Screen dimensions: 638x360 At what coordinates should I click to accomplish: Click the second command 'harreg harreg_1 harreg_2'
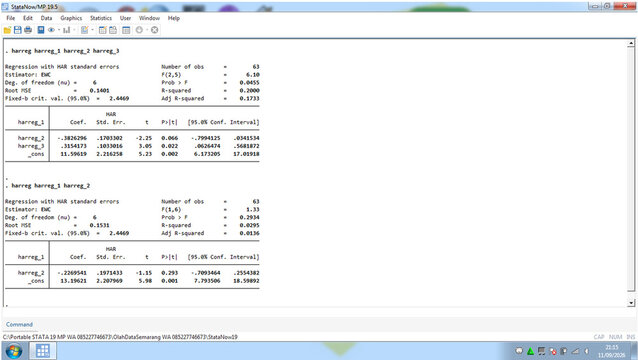(x=50, y=186)
